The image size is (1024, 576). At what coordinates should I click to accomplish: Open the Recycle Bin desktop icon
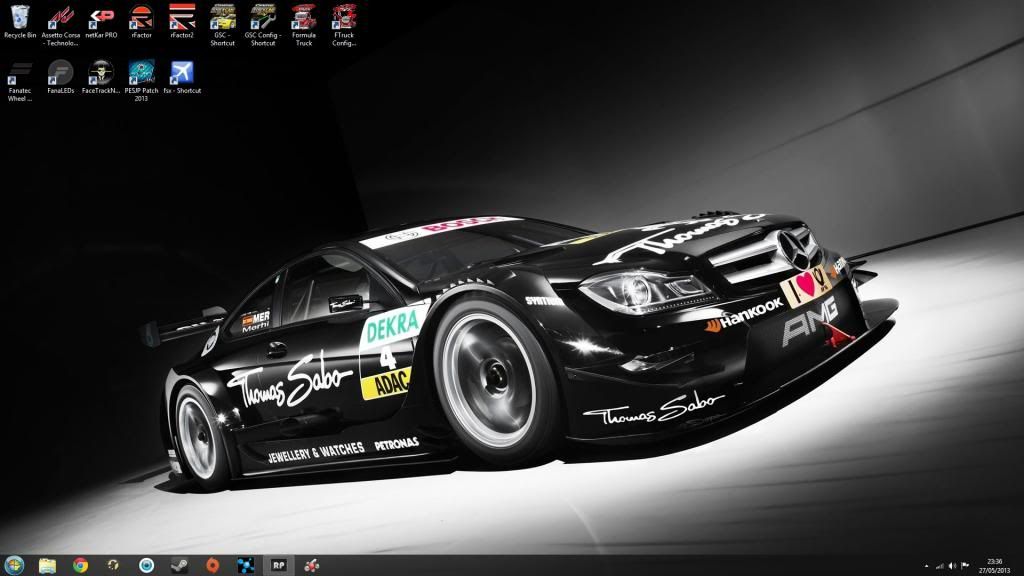pos(20,22)
